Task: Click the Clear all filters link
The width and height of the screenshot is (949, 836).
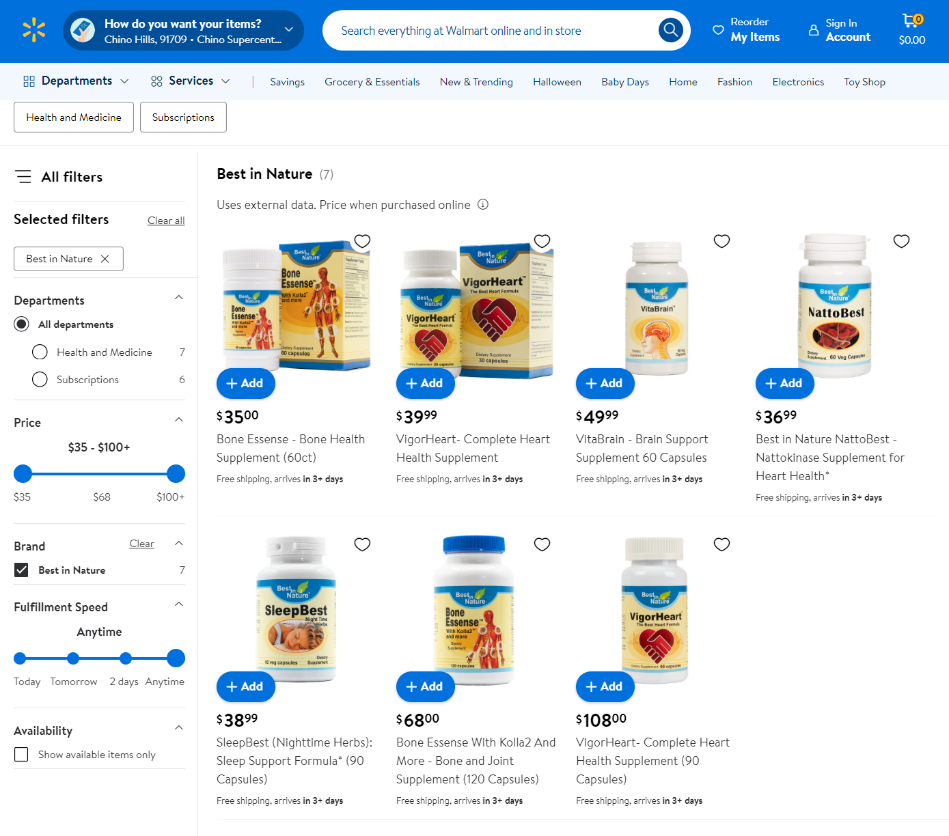Action: pos(166,220)
